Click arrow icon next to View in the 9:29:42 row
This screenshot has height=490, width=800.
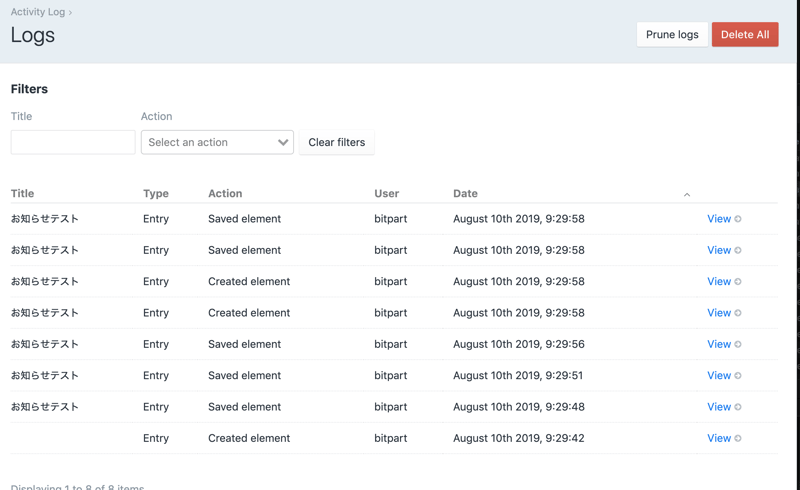click(x=738, y=438)
